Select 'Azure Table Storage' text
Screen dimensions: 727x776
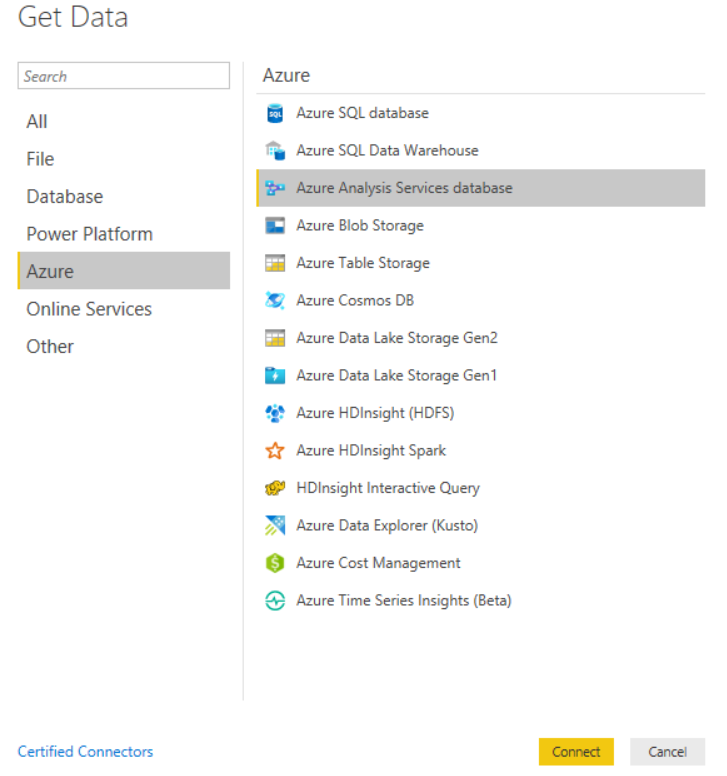click(363, 263)
